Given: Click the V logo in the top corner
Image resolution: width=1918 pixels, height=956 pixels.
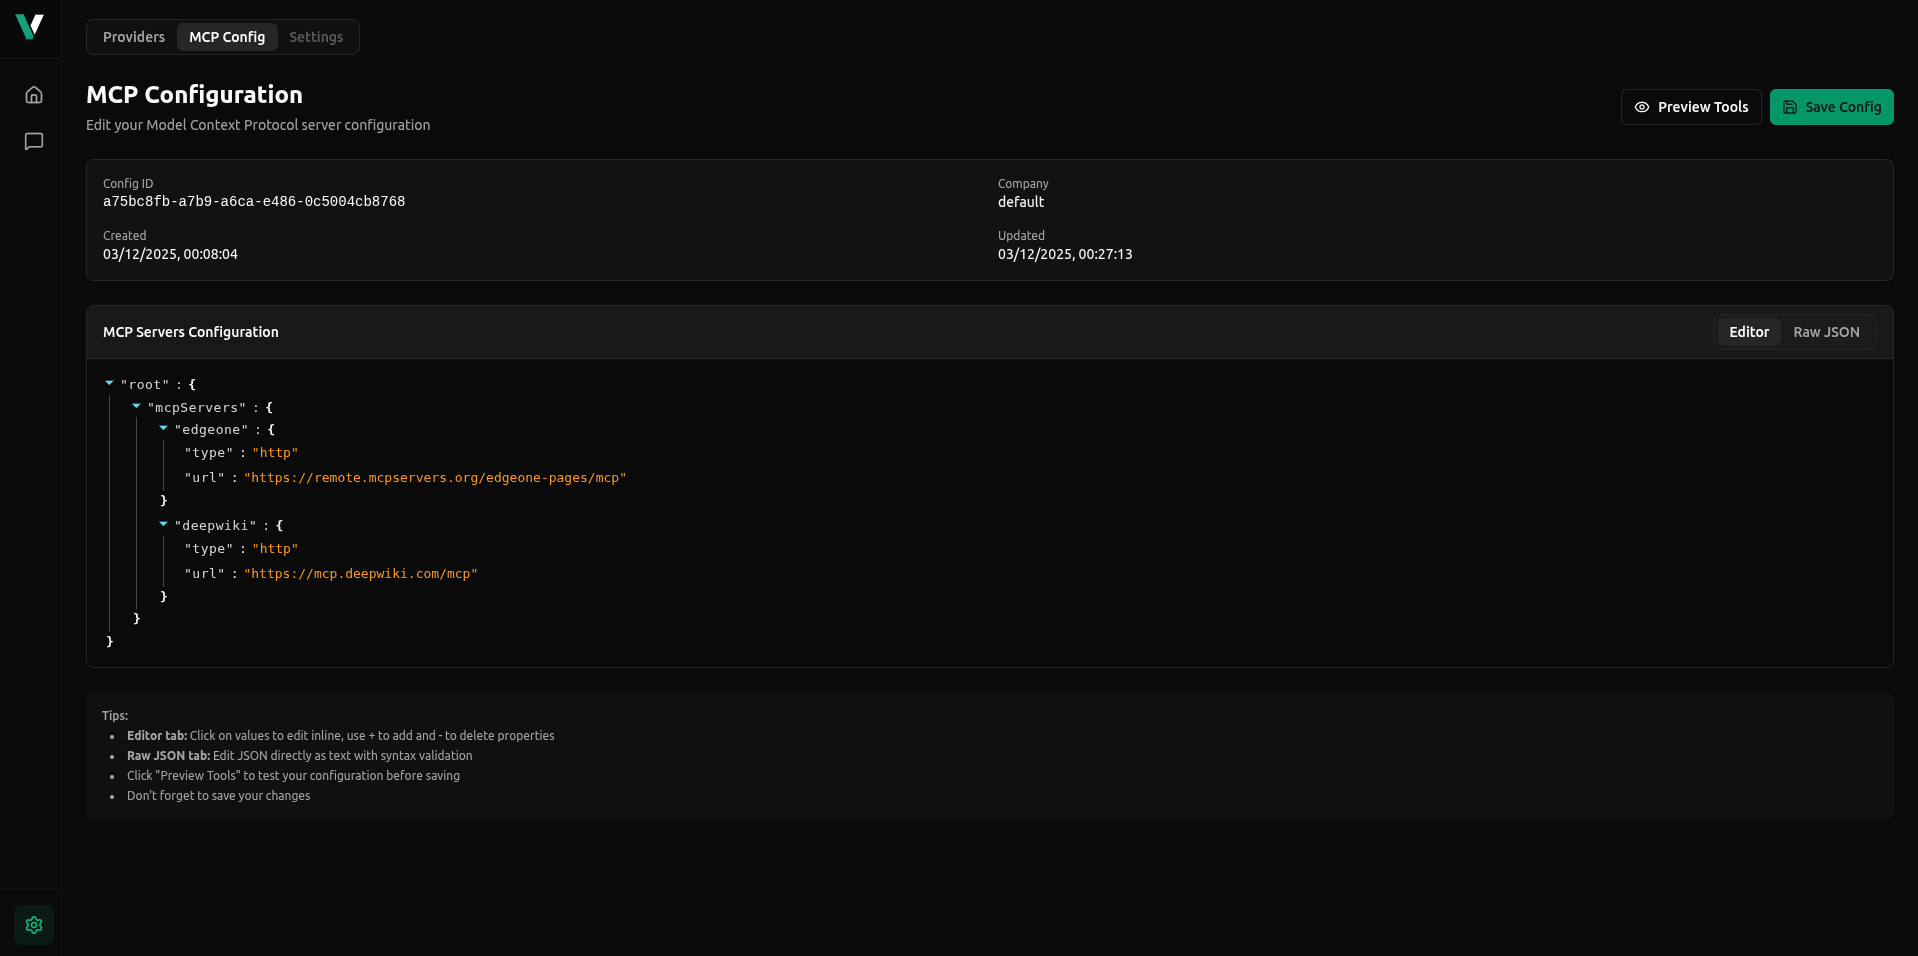Looking at the screenshot, I should (31, 28).
